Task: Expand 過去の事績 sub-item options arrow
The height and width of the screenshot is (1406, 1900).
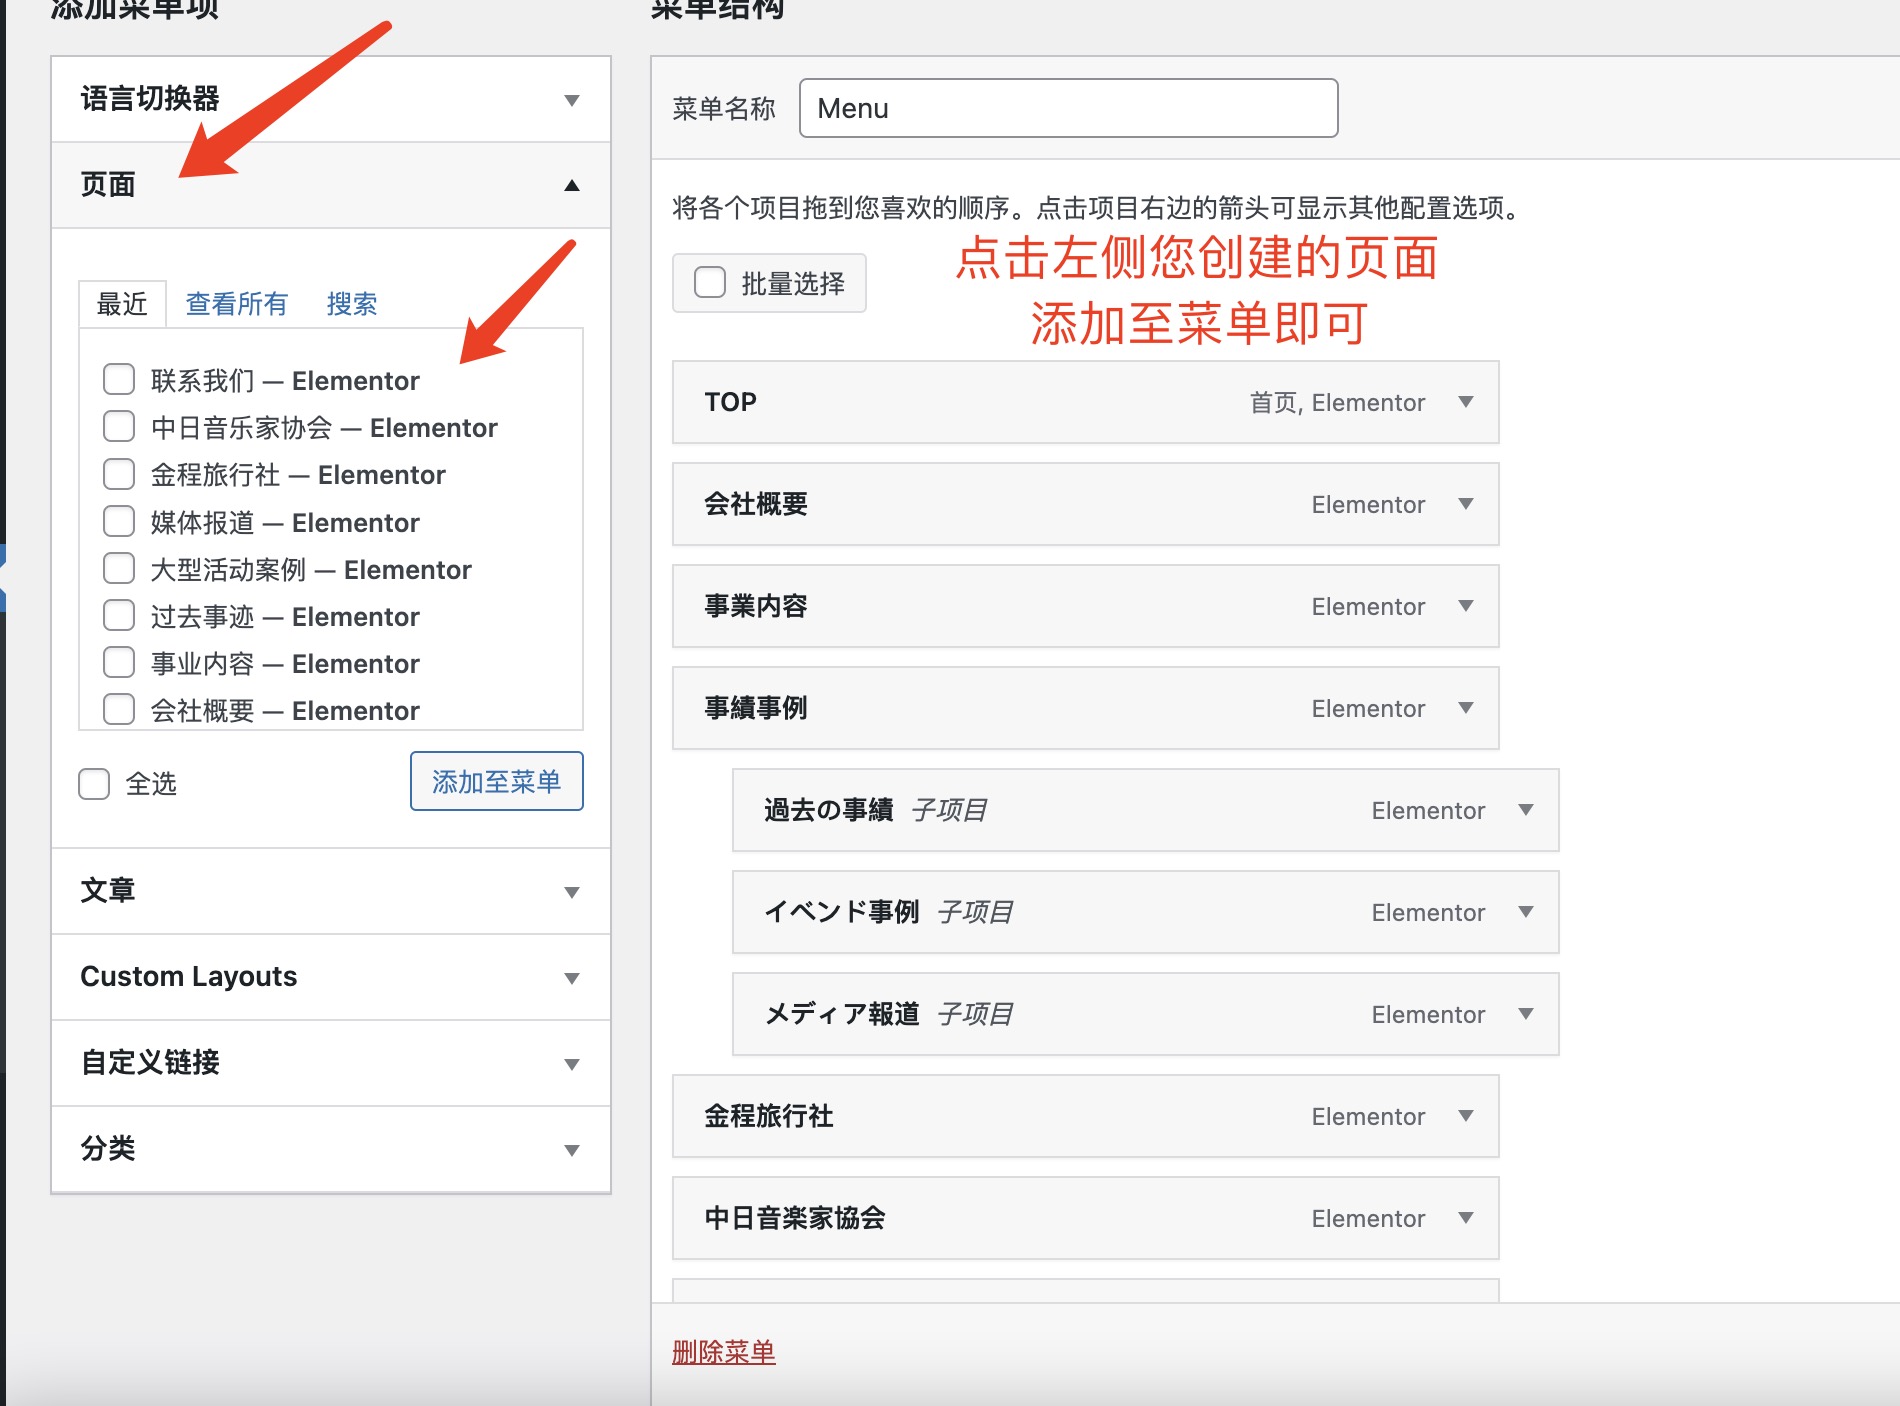Action: (1525, 810)
